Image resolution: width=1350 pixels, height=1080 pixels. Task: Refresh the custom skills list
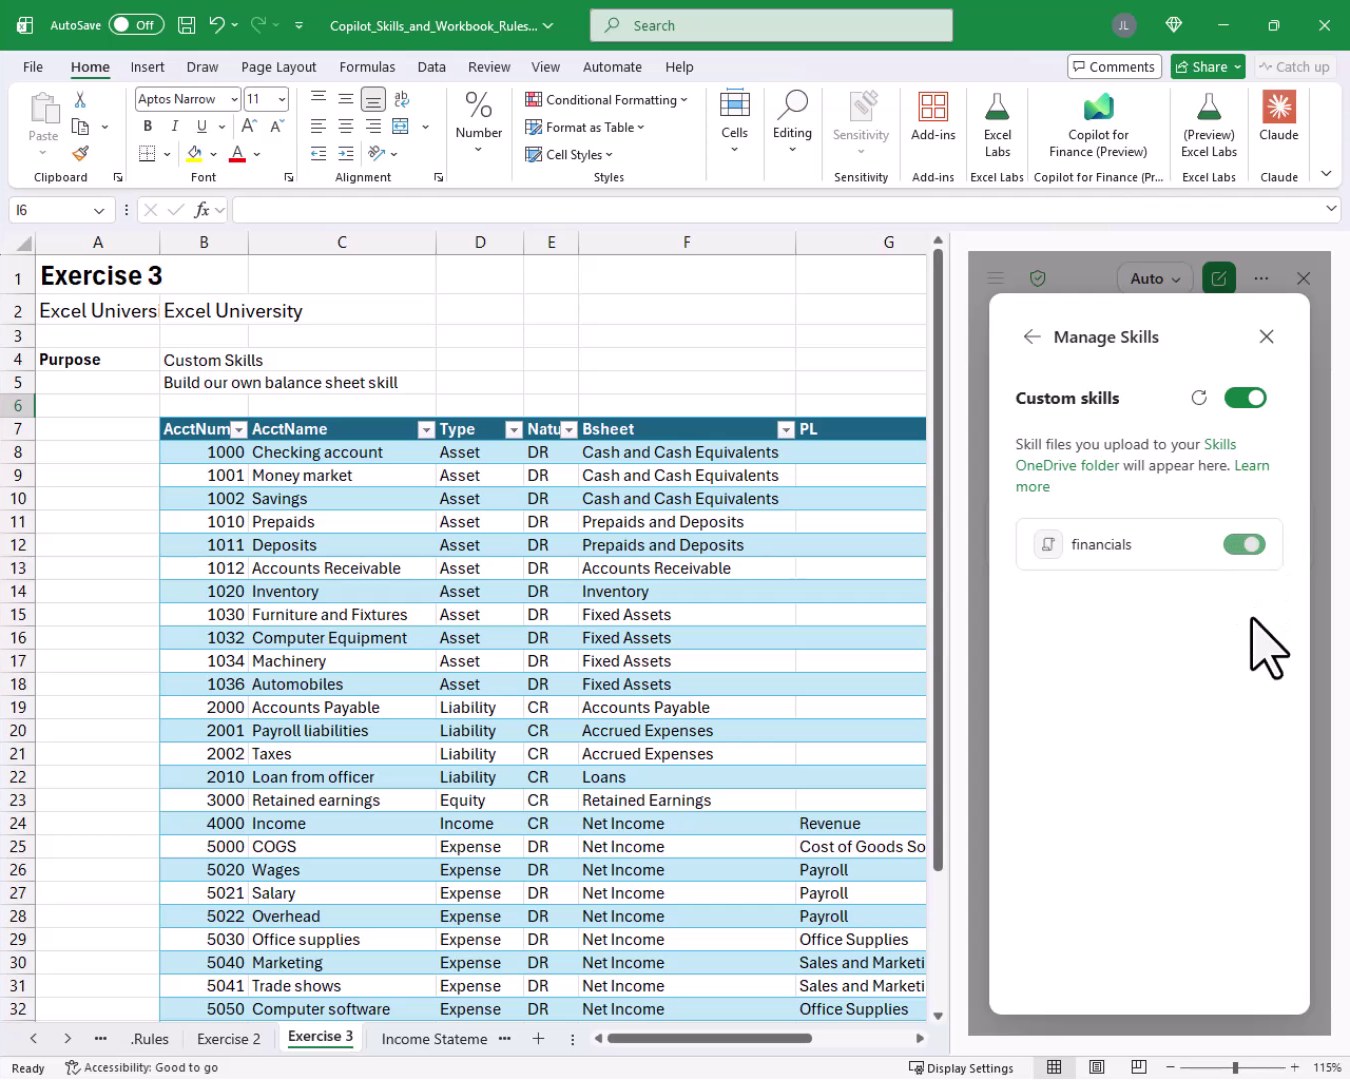click(1199, 398)
